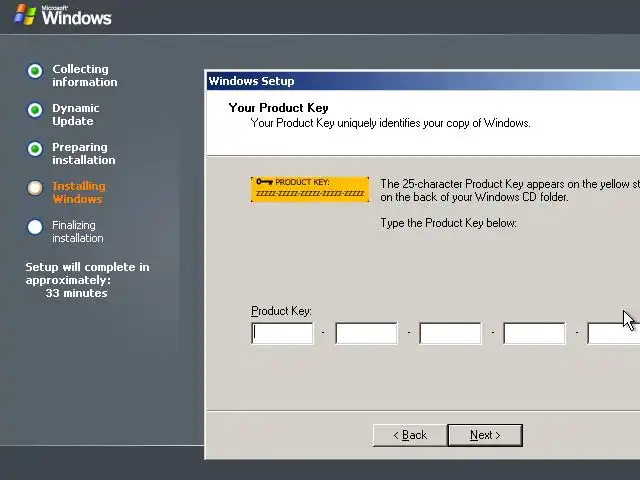Screen dimensions: 640x480
Task: Click the 'Collecting information' label
Action: tap(84, 75)
